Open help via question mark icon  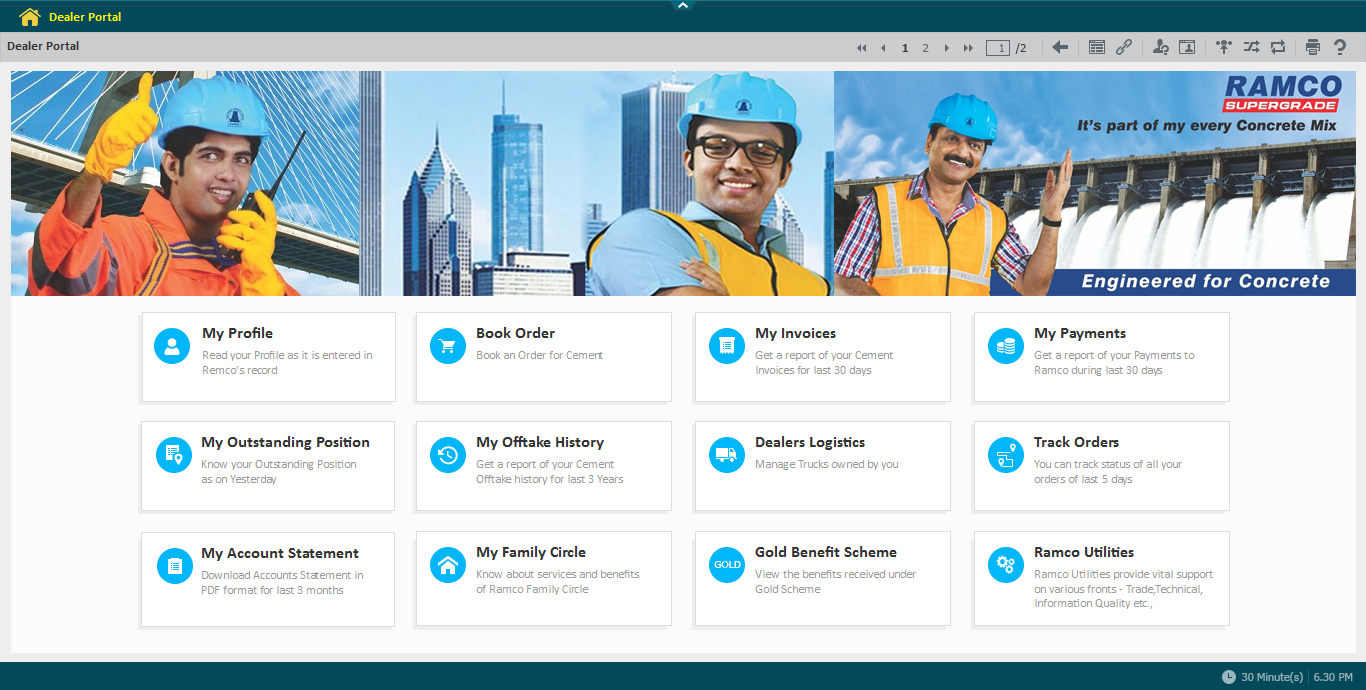coord(1340,47)
